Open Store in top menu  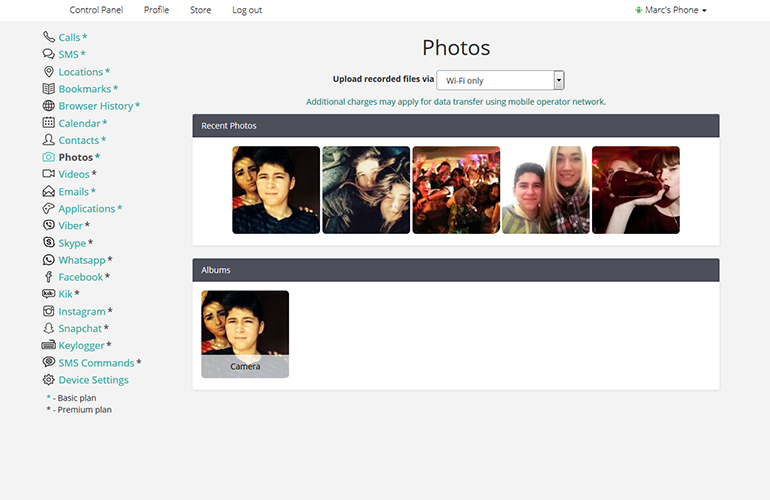pos(200,10)
